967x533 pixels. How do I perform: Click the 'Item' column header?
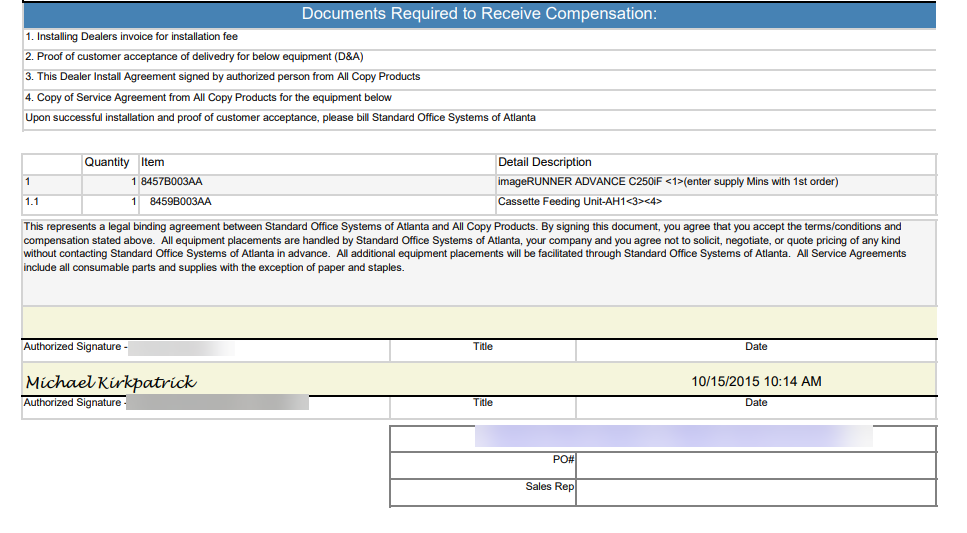click(x=152, y=162)
